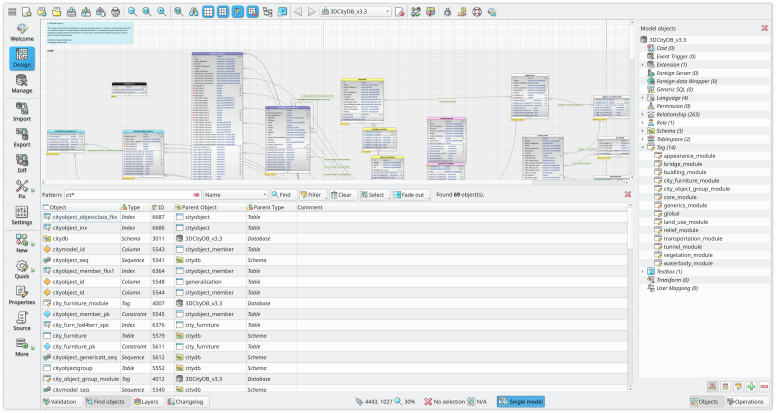Click the Quick actions sidebar icon

22,270
